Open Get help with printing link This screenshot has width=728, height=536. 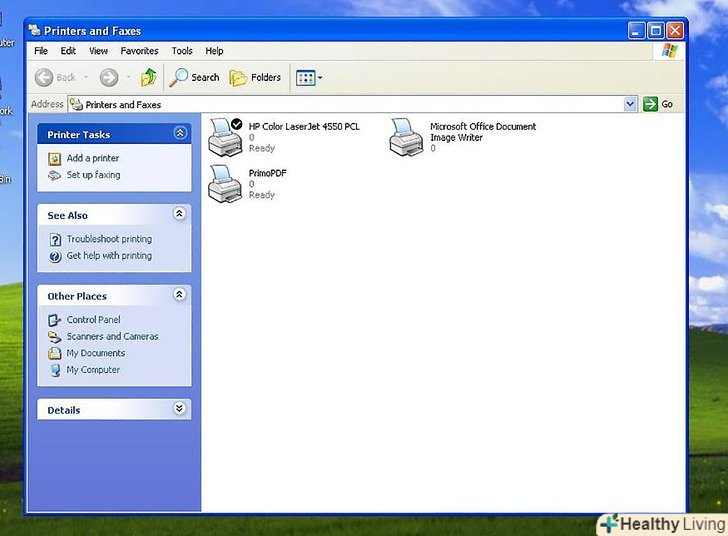point(109,256)
